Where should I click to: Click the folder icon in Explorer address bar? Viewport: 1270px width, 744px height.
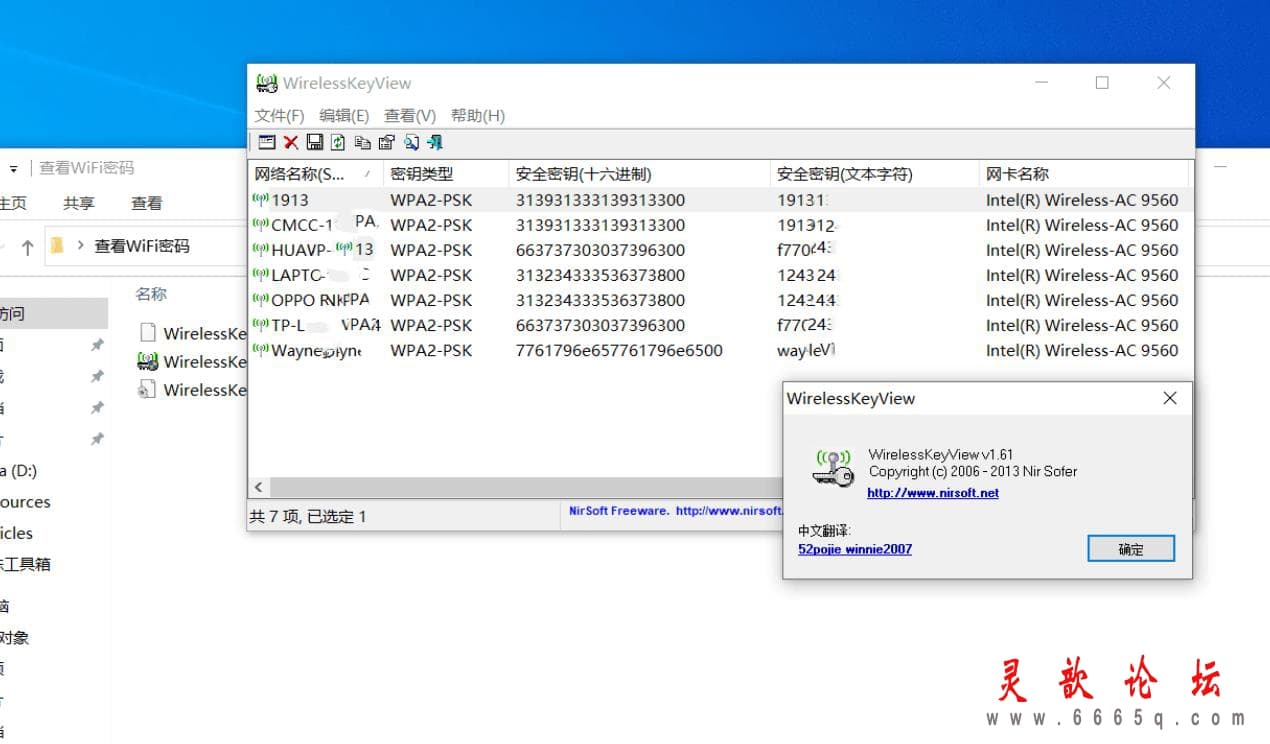[x=57, y=245]
